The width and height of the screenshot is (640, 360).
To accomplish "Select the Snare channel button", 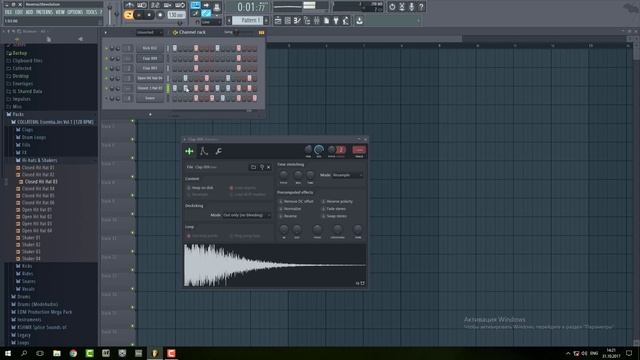I will pos(150,98).
